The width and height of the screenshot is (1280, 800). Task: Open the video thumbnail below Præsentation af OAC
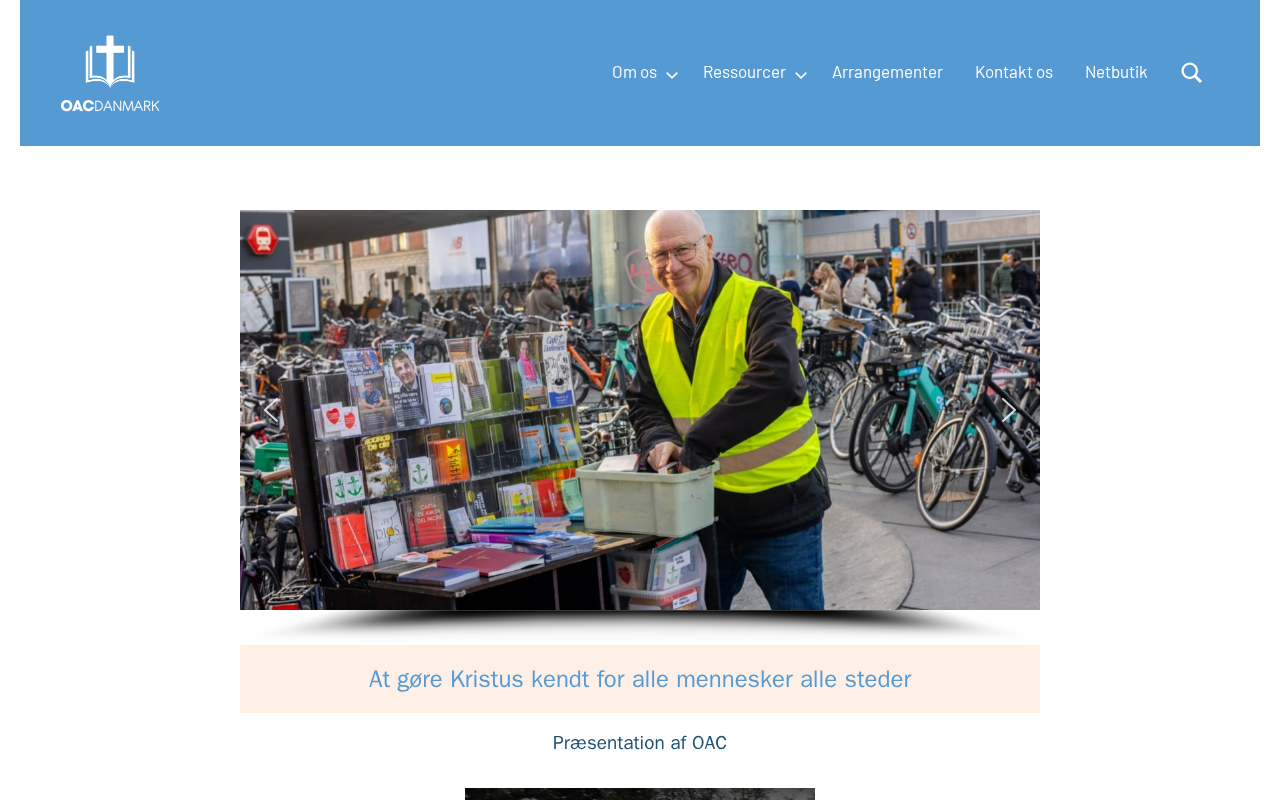point(640,794)
